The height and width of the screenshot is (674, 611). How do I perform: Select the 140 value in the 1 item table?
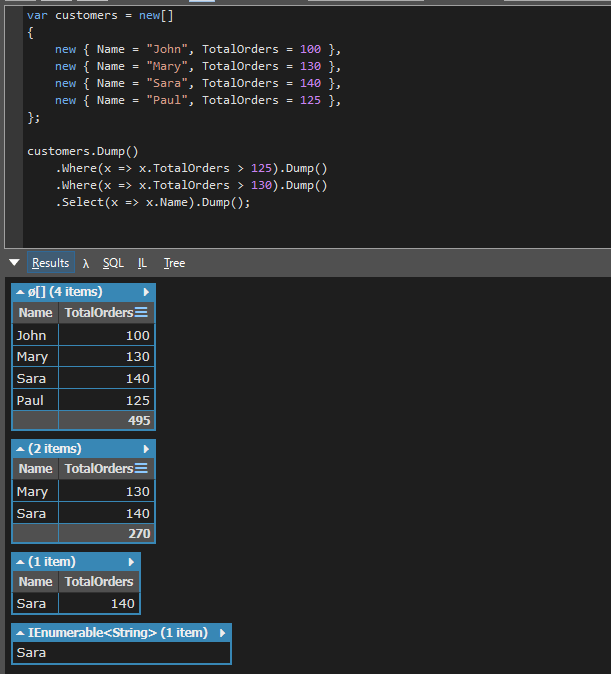coord(99,604)
